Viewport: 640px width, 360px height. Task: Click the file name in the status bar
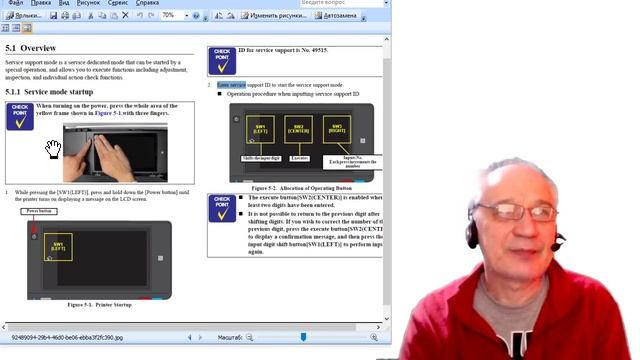pos(67,338)
